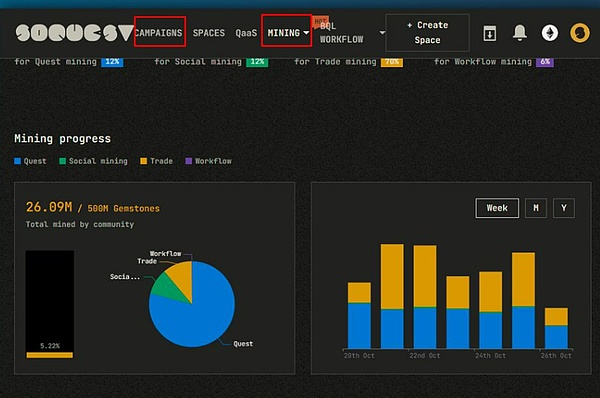Click the Create Space button

click(x=427, y=33)
